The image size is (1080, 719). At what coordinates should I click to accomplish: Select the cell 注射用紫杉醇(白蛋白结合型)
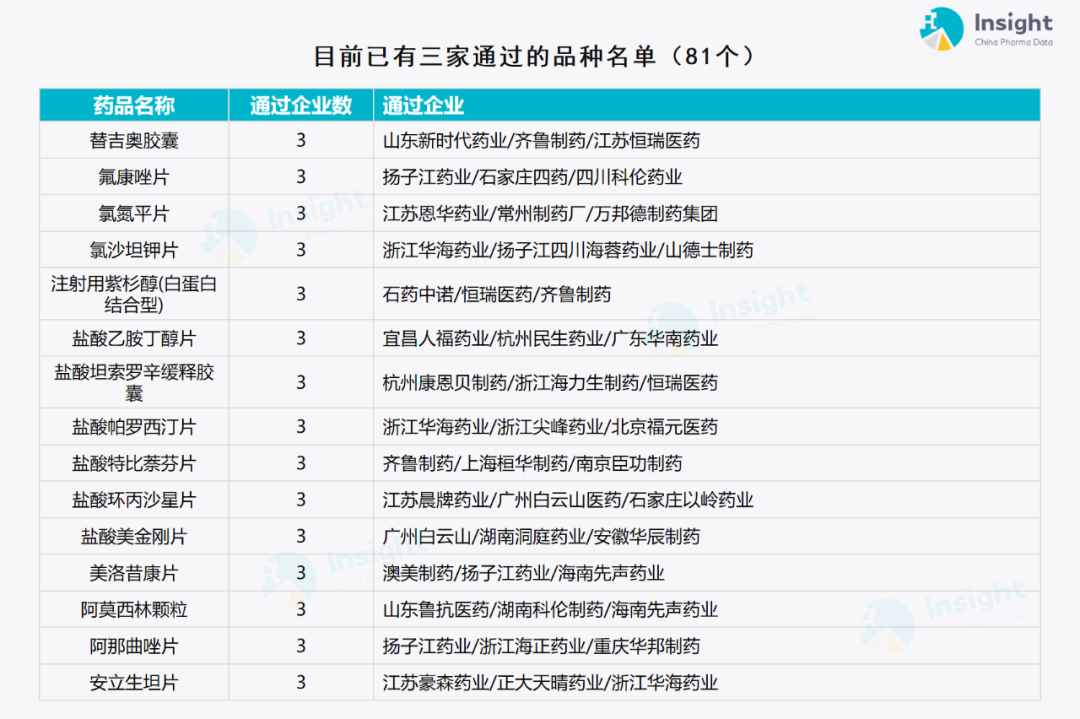click(134, 294)
